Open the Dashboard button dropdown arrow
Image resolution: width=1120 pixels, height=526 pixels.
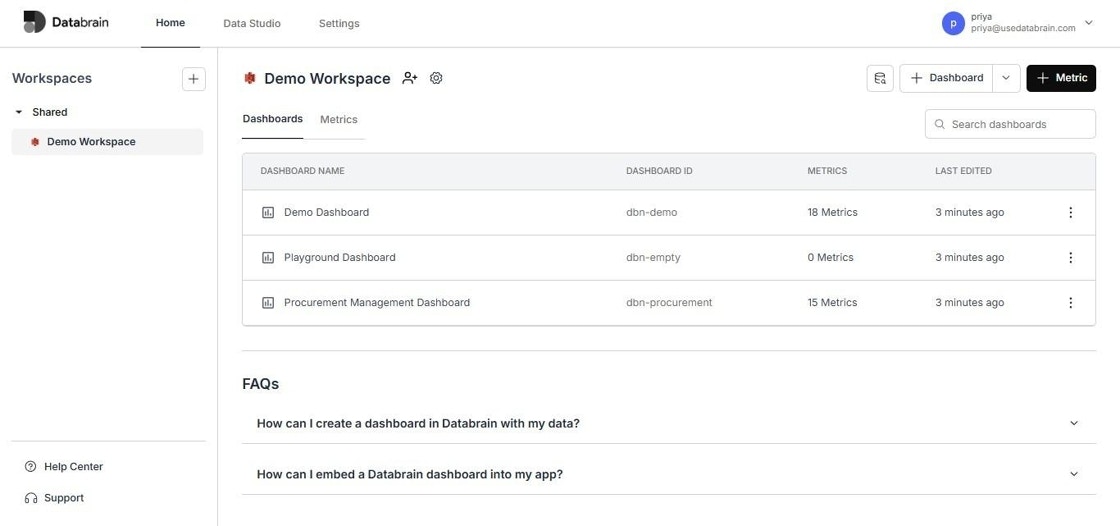pyautogui.click(x=1006, y=78)
